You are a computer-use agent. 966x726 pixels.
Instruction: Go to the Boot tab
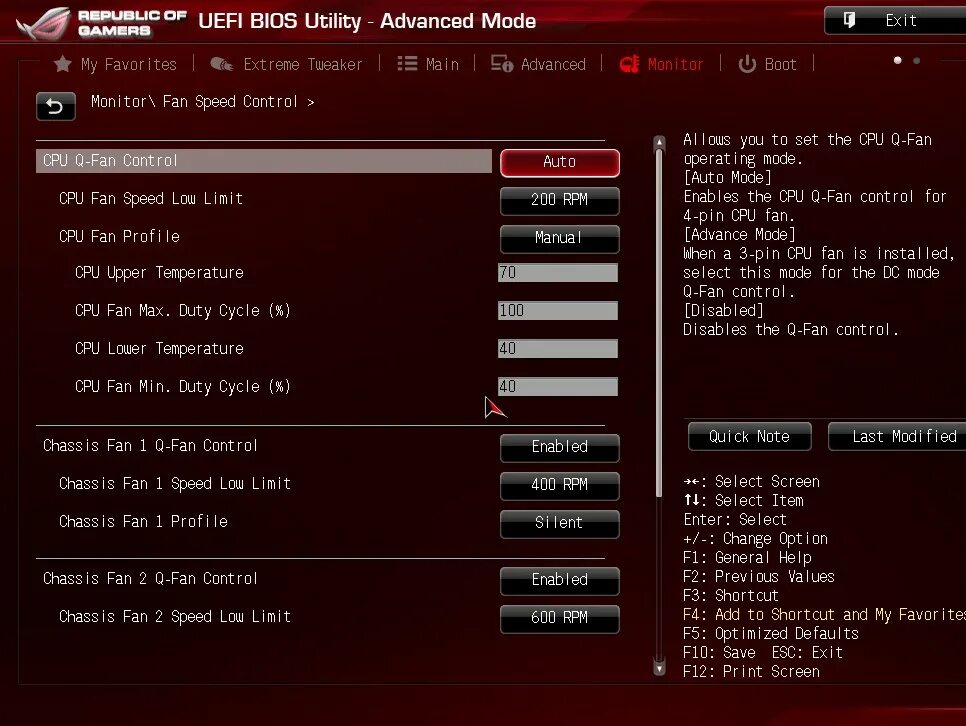click(768, 64)
